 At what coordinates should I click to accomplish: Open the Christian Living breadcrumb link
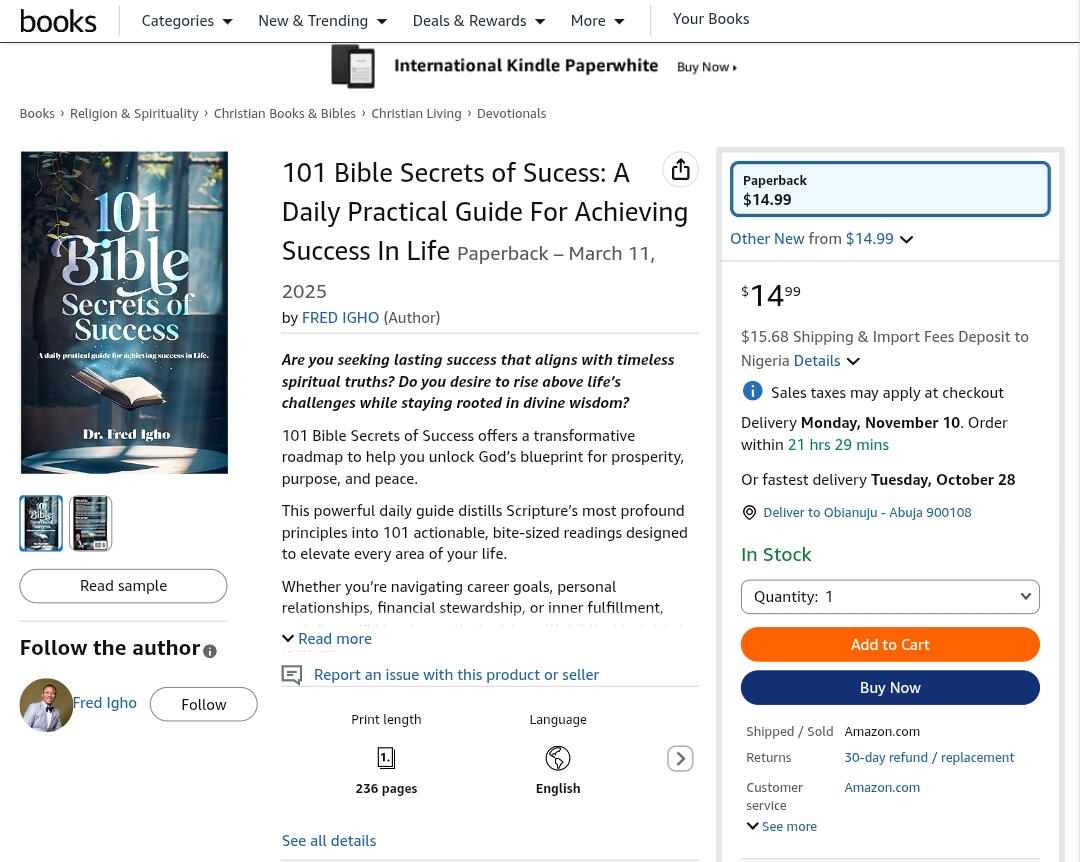click(x=416, y=114)
